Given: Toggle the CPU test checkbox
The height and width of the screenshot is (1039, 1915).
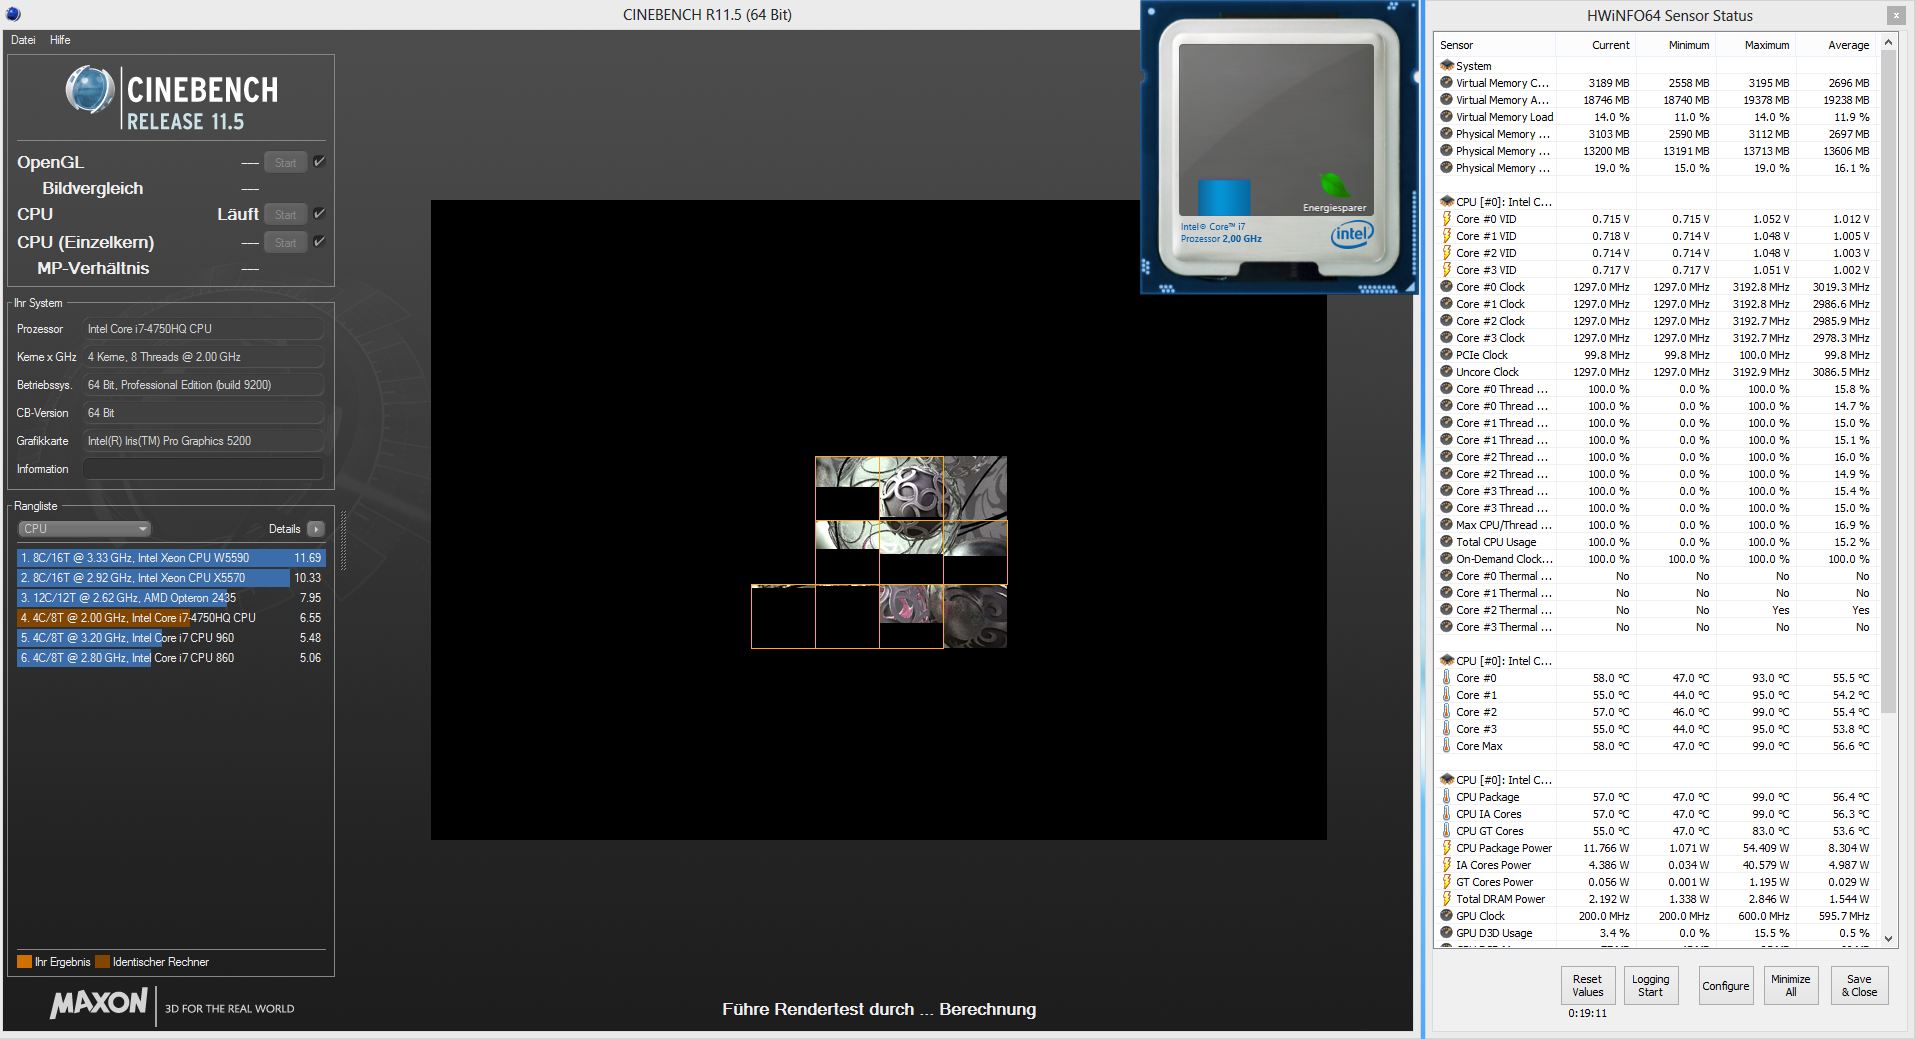Looking at the screenshot, I should point(319,213).
